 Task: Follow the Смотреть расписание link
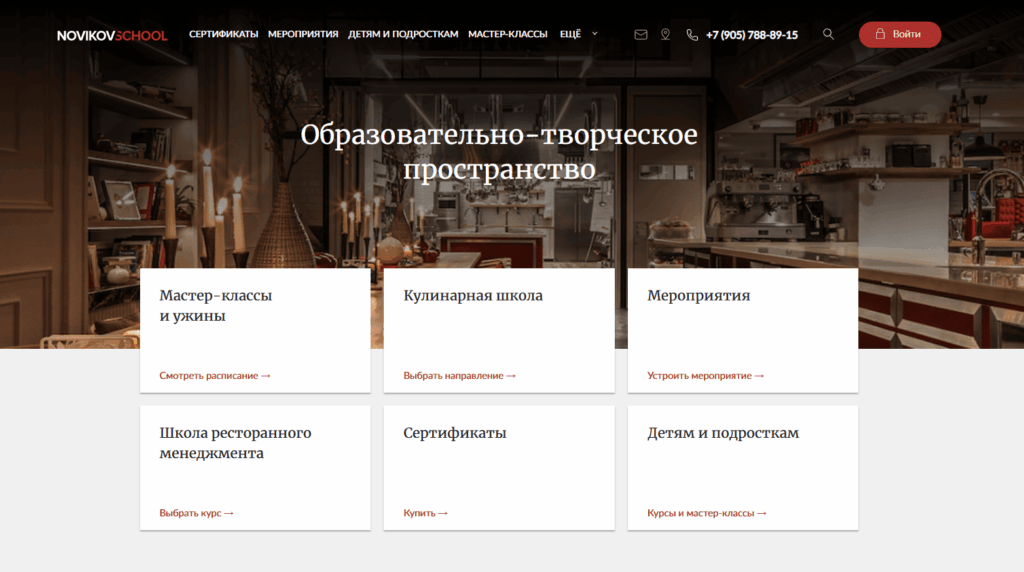pos(215,376)
